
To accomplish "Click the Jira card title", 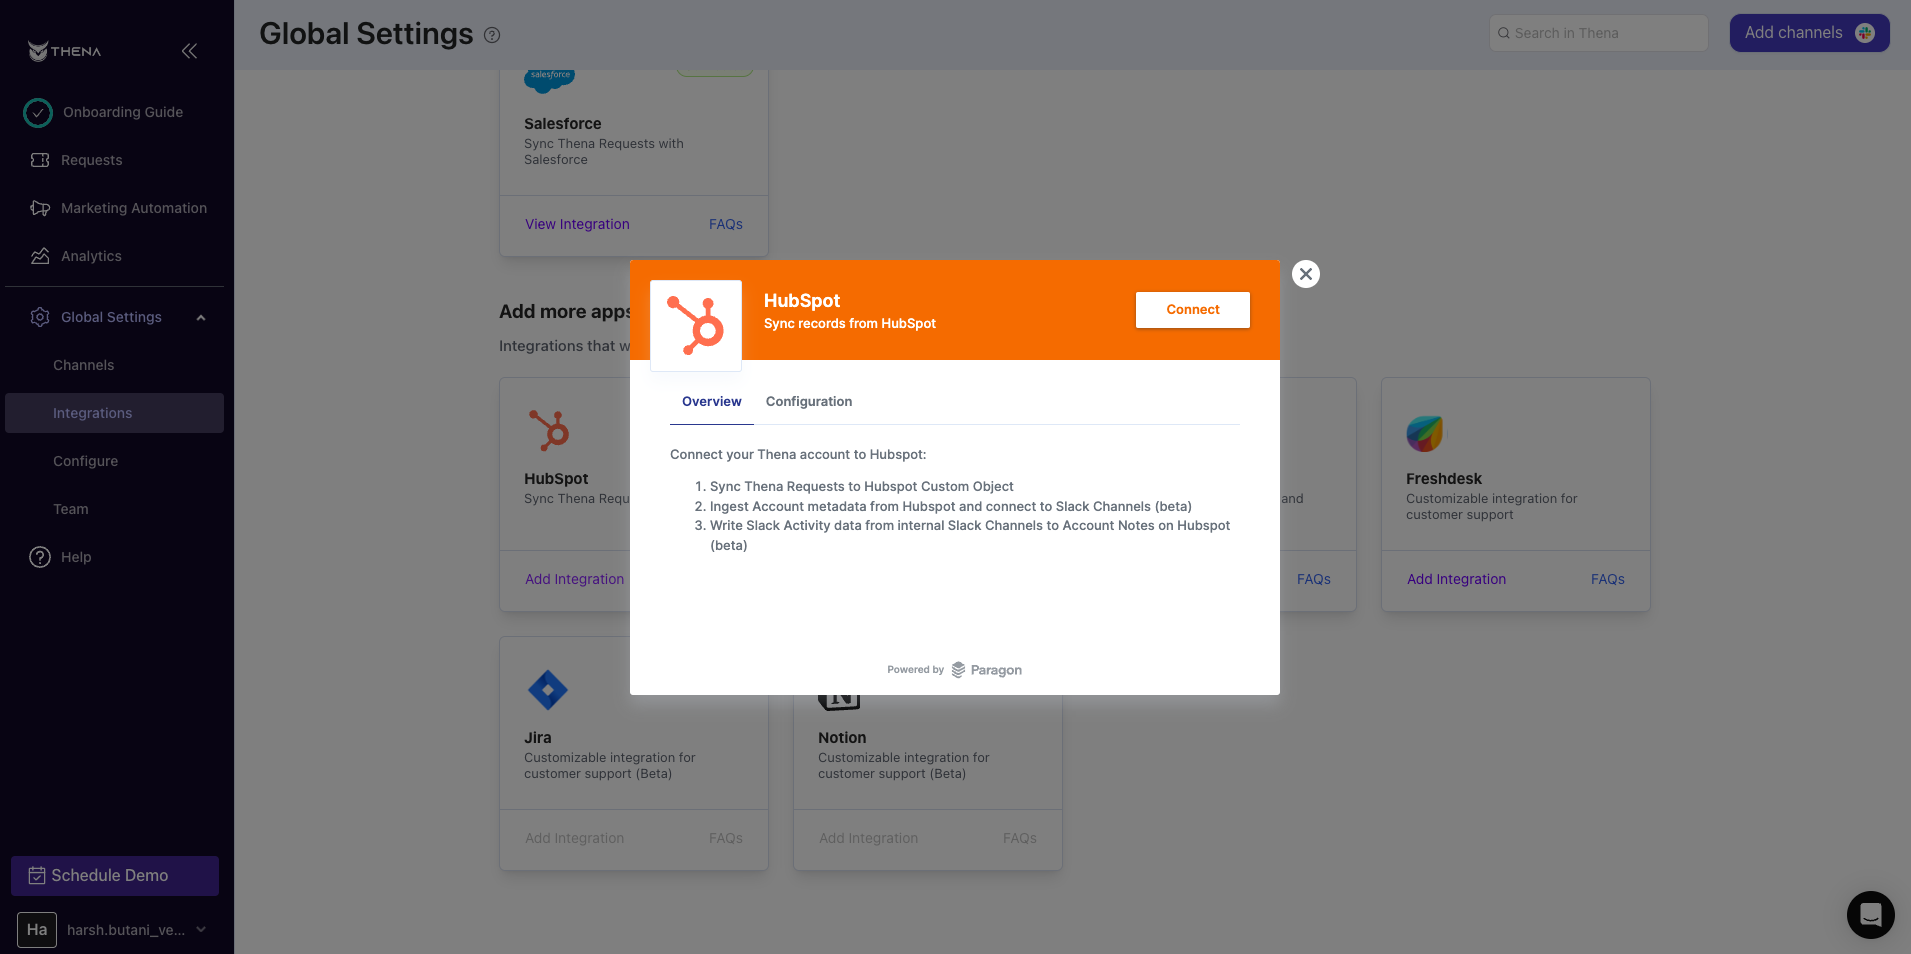I will point(538,738).
